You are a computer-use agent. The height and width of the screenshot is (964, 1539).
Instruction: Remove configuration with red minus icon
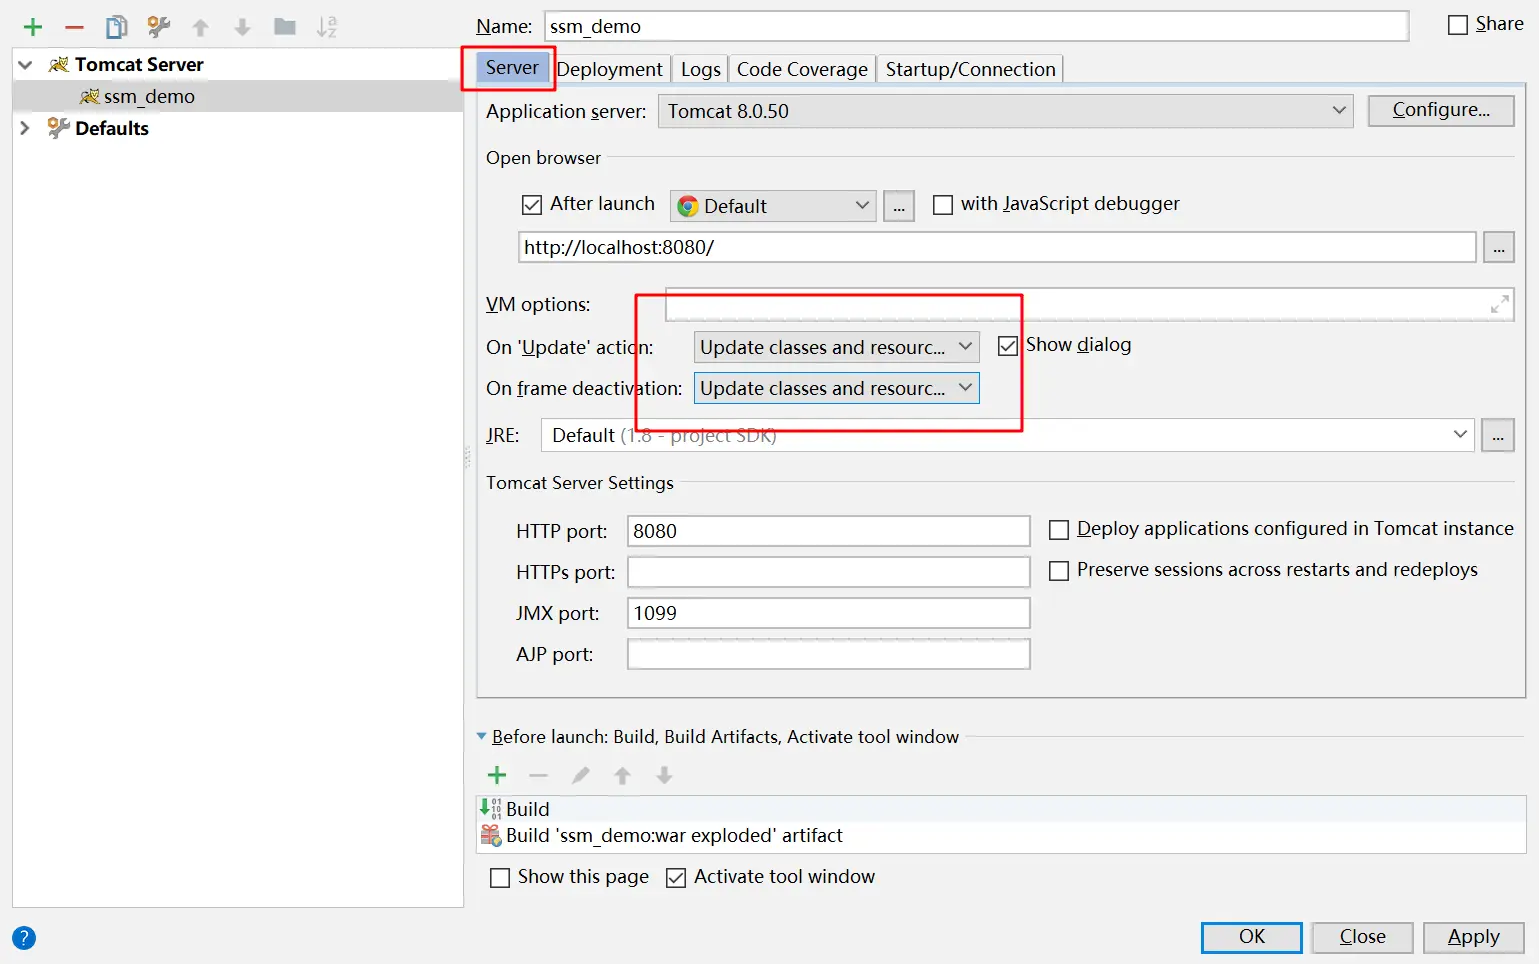(x=74, y=27)
